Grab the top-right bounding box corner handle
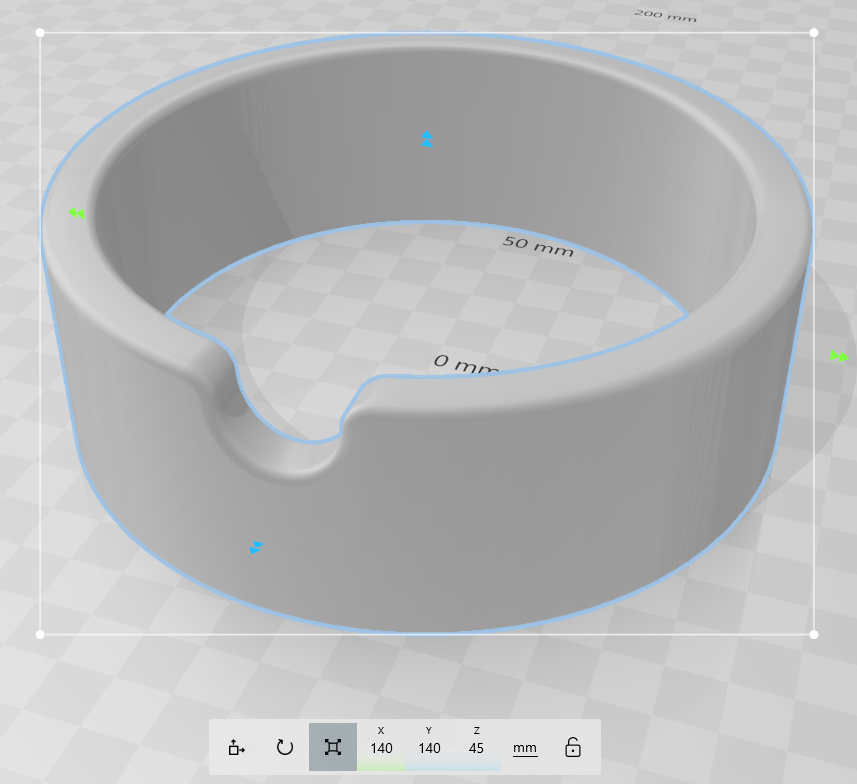The width and height of the screenshot is (857, 784). click(x=814, y=33)
